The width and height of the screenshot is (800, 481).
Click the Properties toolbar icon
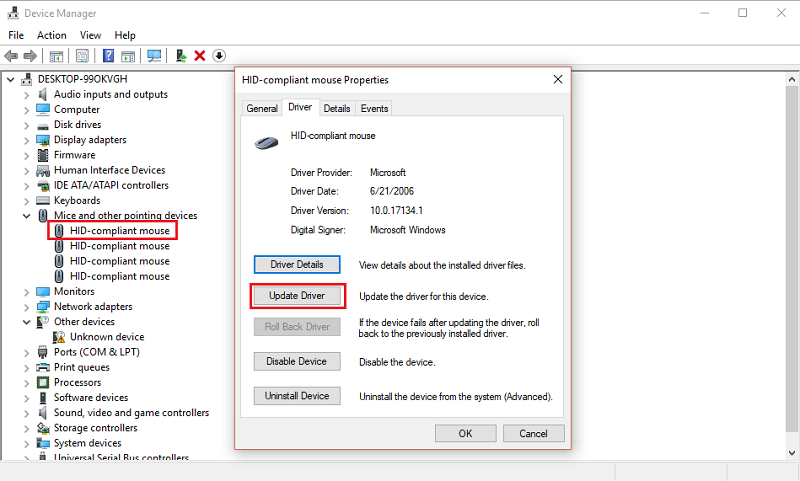[x=82, y=56]
